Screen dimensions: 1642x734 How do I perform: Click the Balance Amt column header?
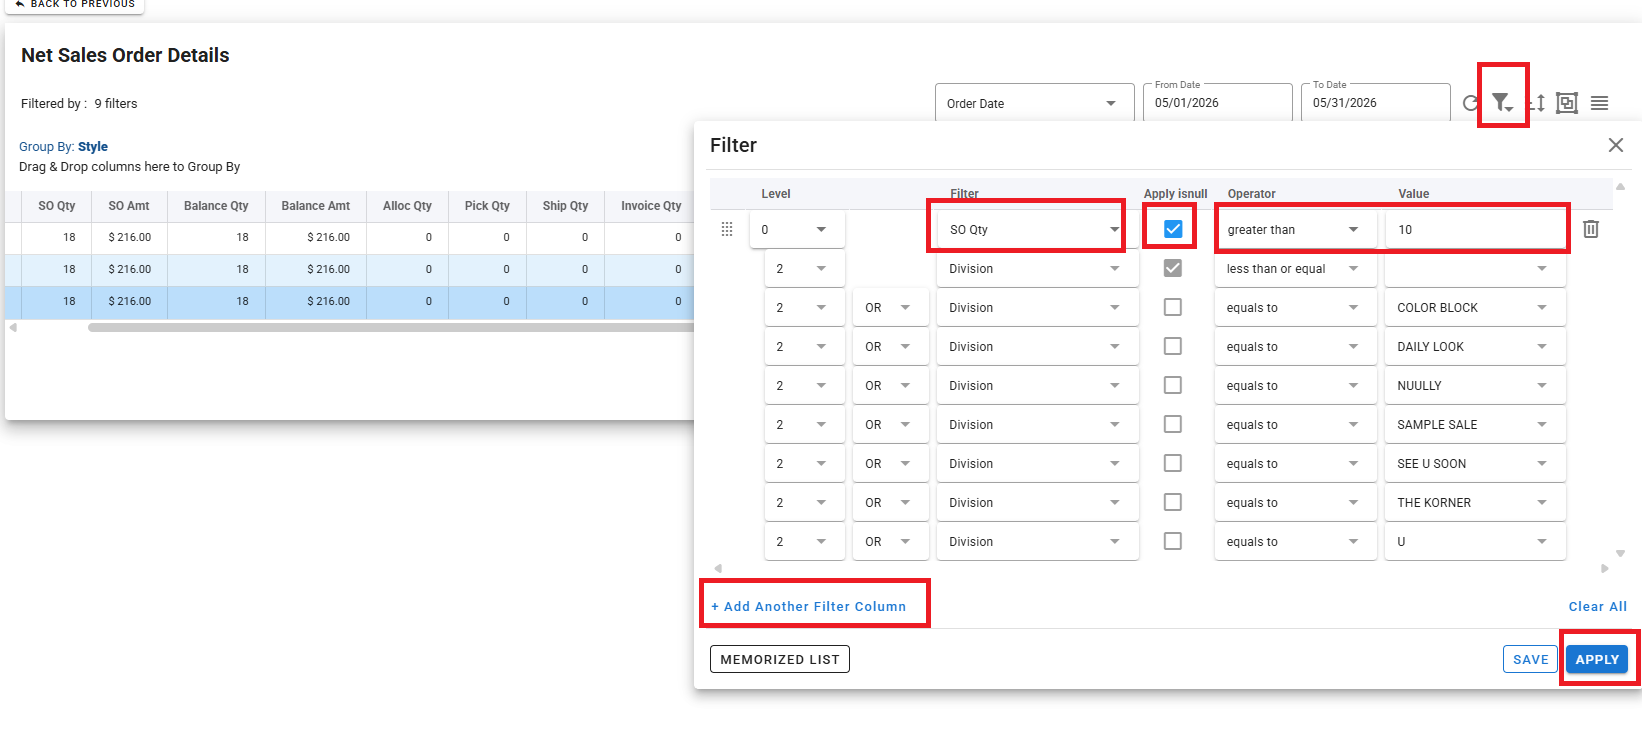[316, 206]
